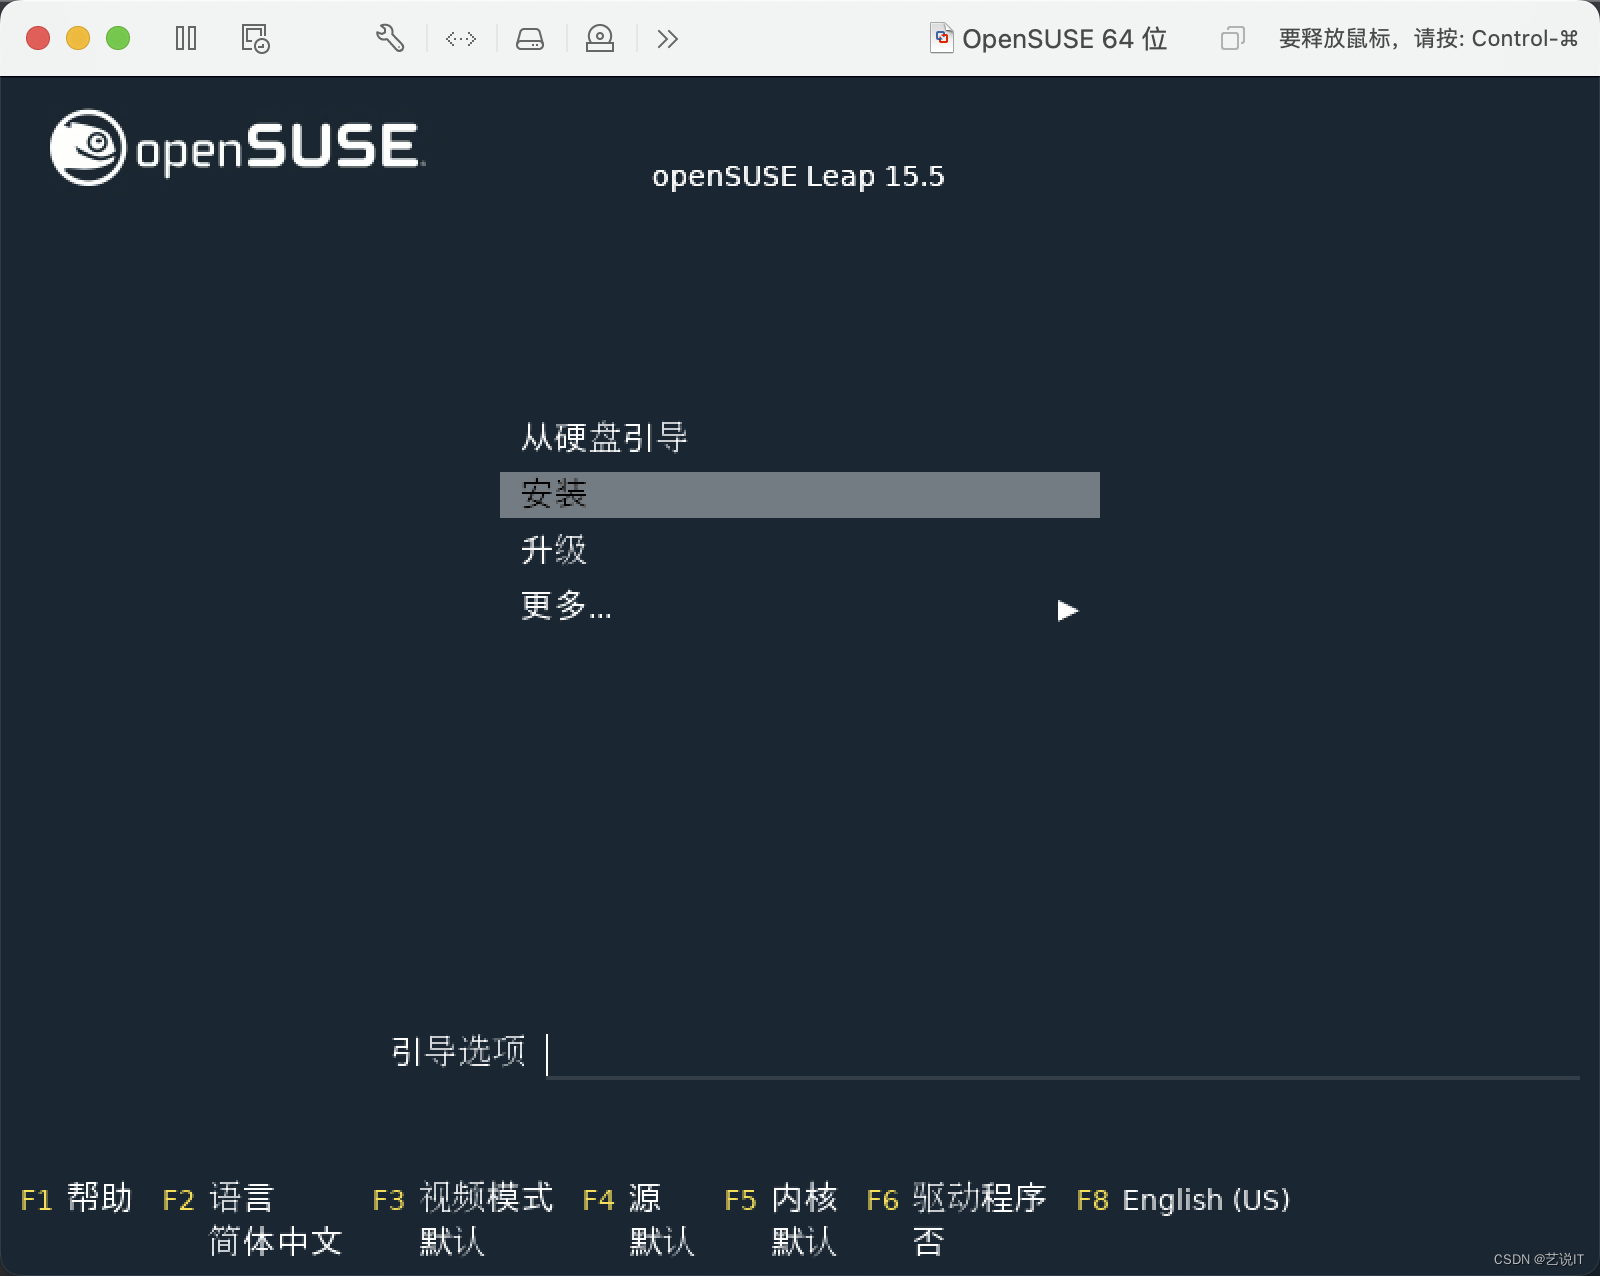The image size is (1600, 1276).
Task: Click the 否 value under 驱动程序
Action: click(x=928, y=1242)
